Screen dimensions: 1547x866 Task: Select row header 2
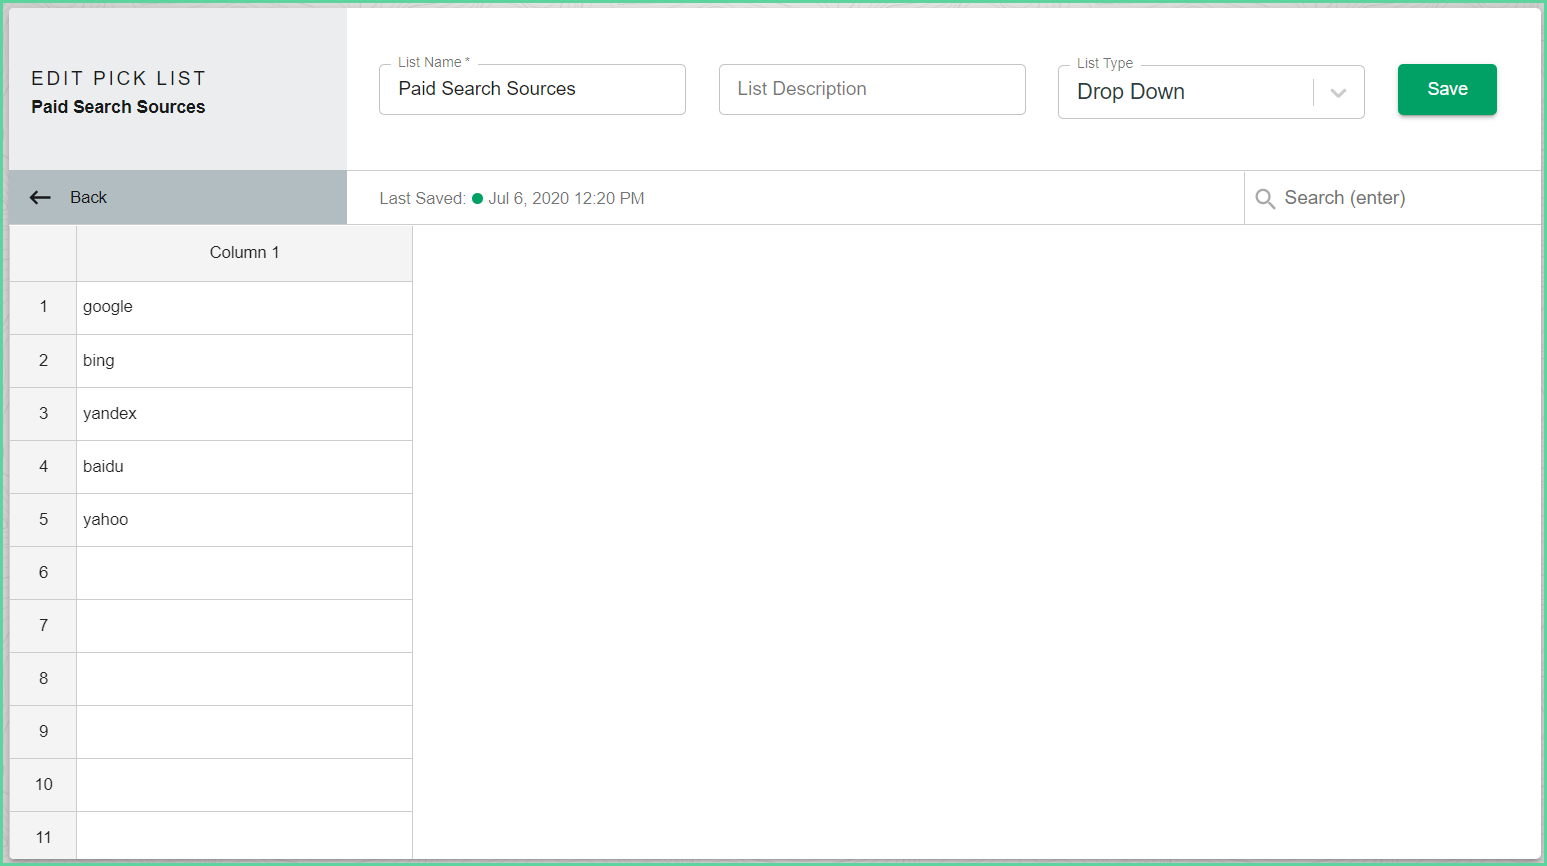pos(43,361)
